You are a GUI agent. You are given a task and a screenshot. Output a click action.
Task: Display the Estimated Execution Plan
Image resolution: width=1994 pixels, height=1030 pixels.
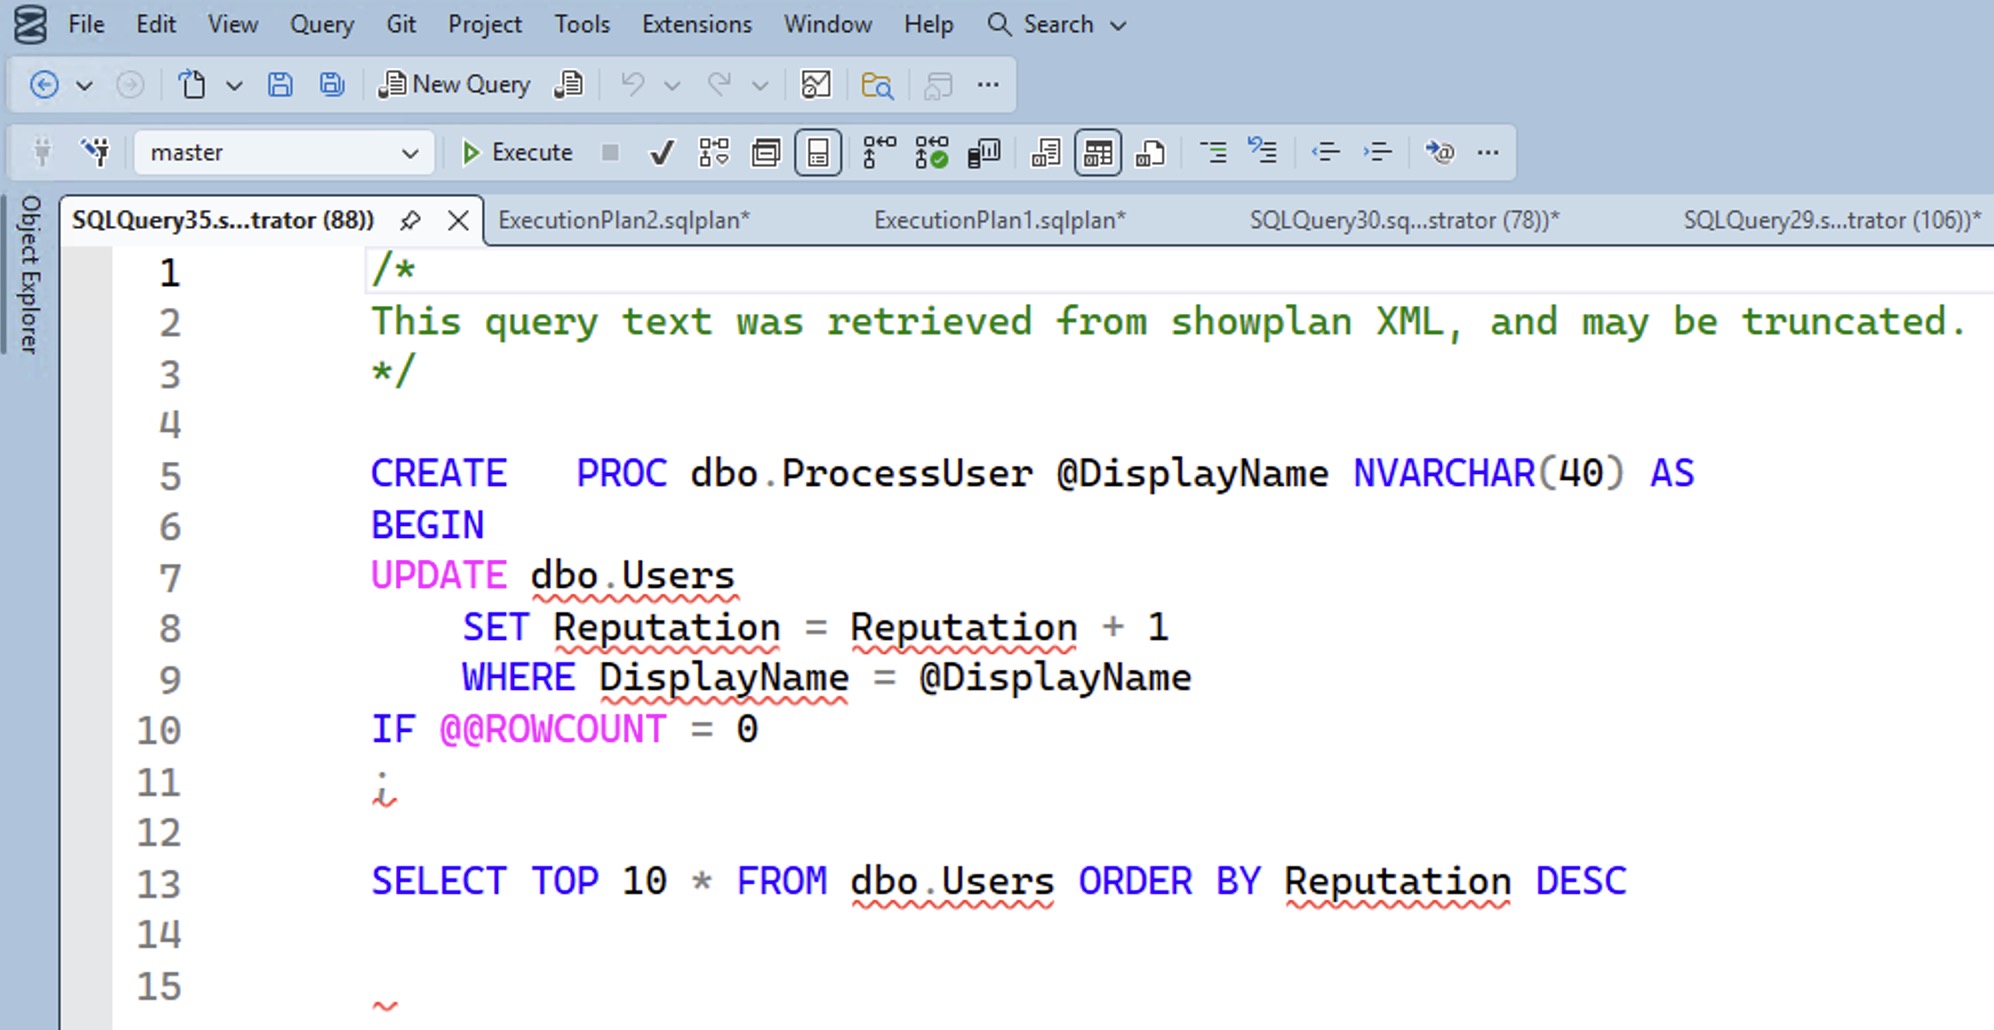[714, 153]
